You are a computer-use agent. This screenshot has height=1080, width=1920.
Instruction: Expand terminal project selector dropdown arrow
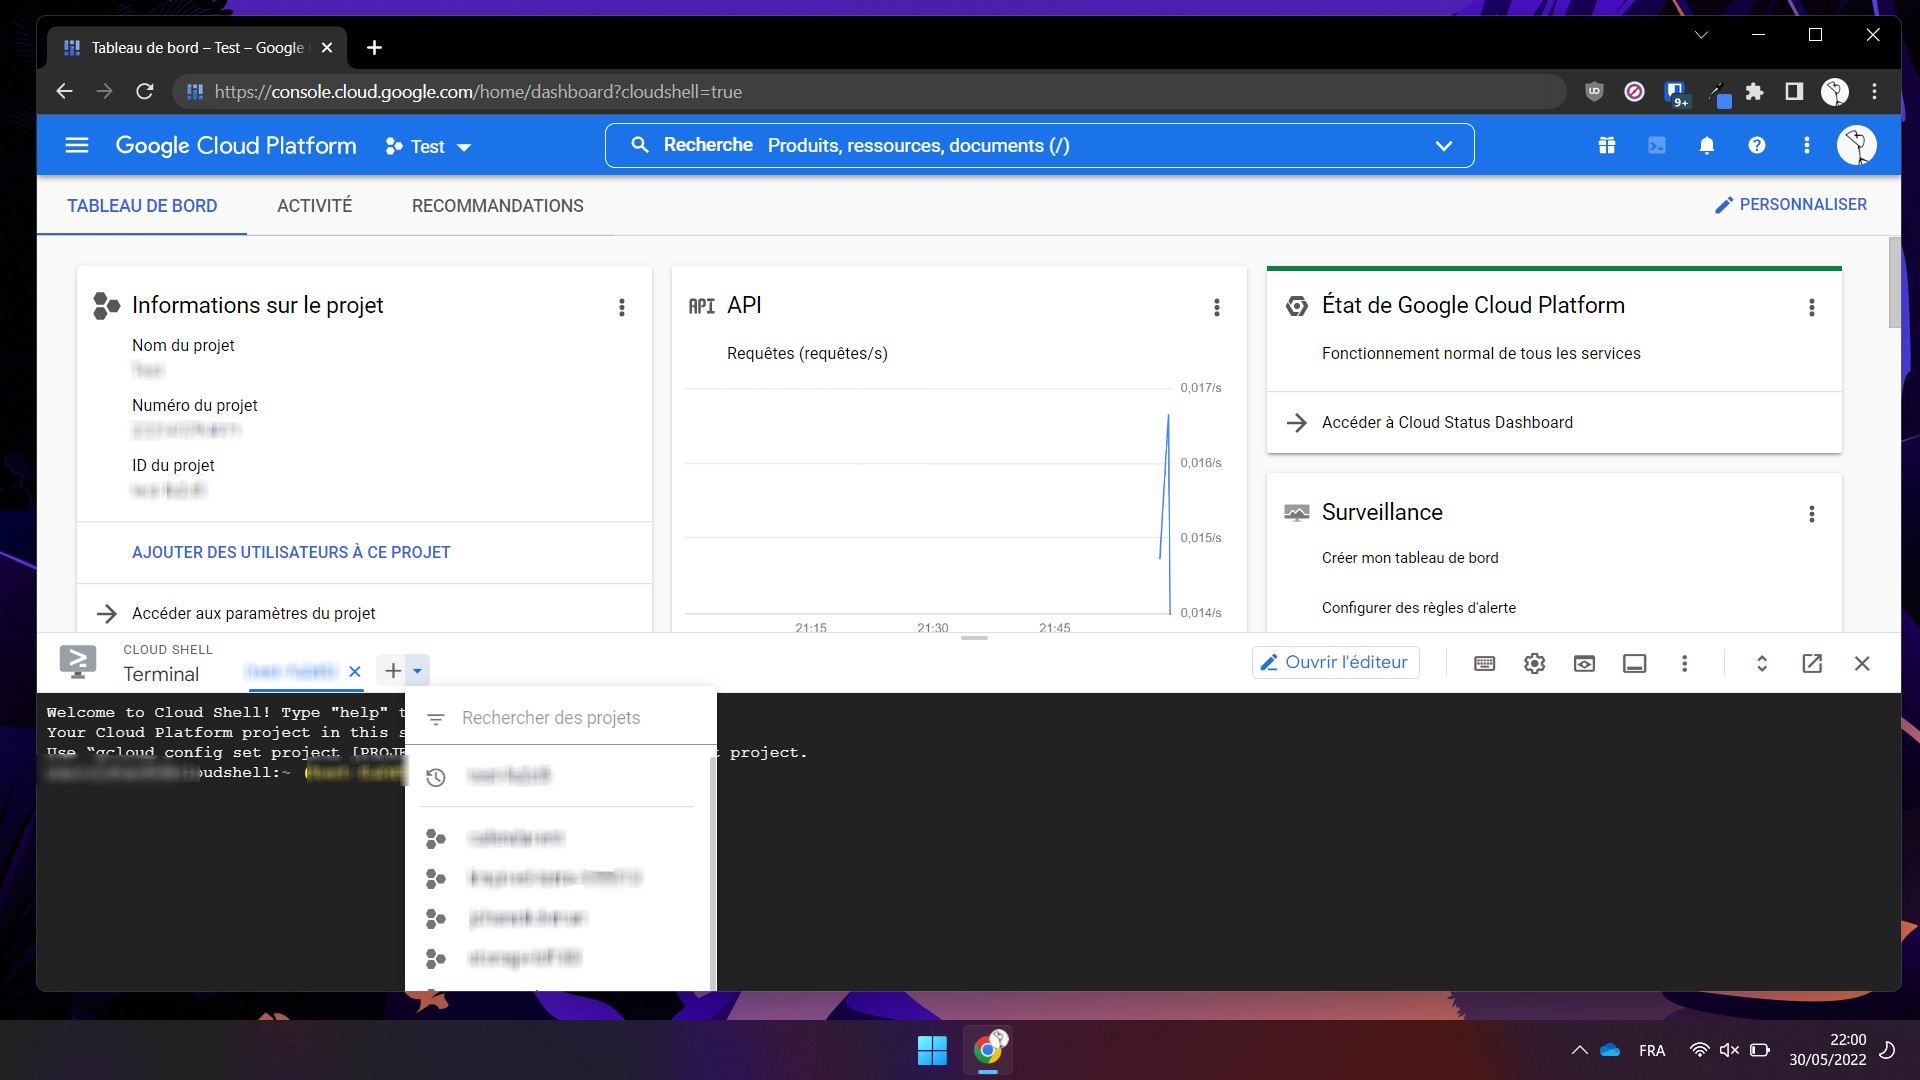[x=418, y=671]
